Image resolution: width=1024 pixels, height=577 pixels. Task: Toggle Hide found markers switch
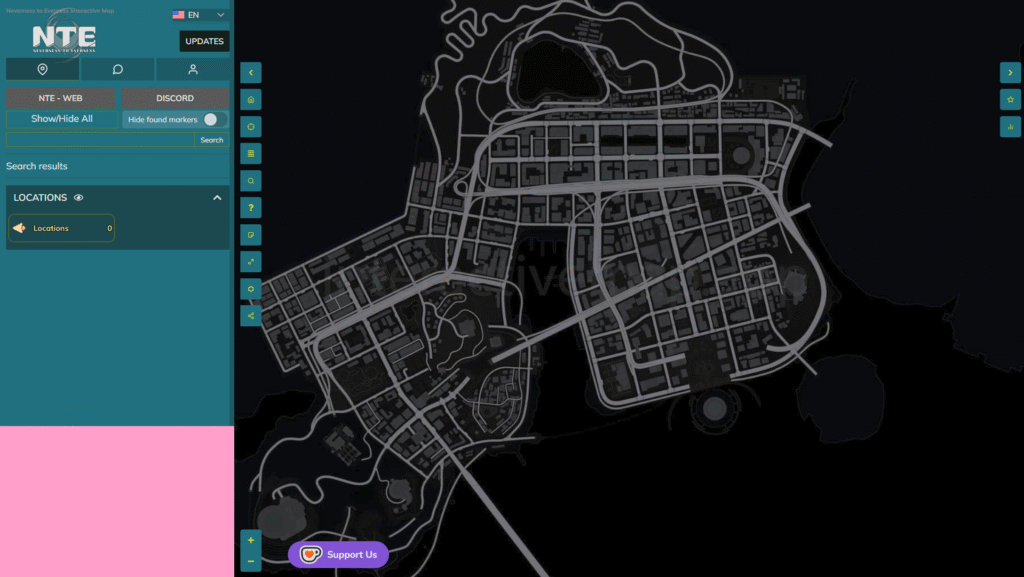[214, 119]
